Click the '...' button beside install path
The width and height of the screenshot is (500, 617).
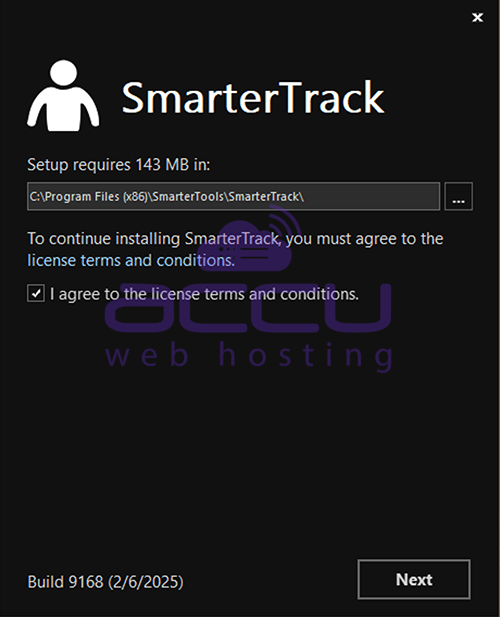coord(458,196)
